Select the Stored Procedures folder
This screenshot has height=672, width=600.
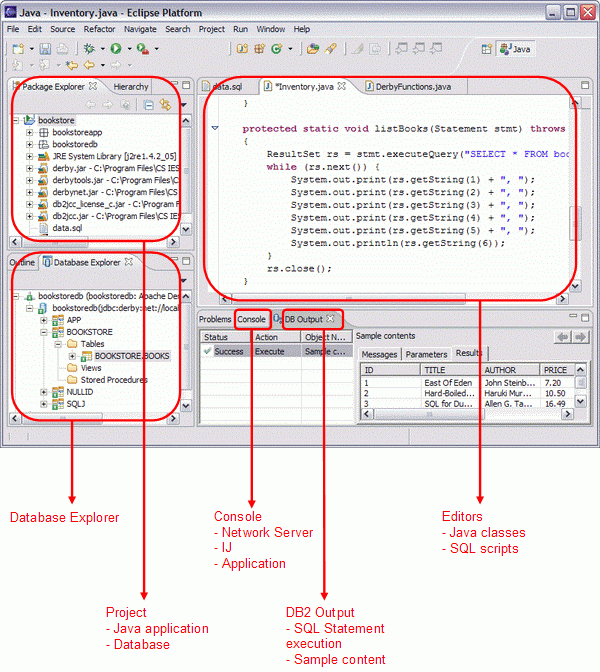pyautogui.click(x=108, y=380)
